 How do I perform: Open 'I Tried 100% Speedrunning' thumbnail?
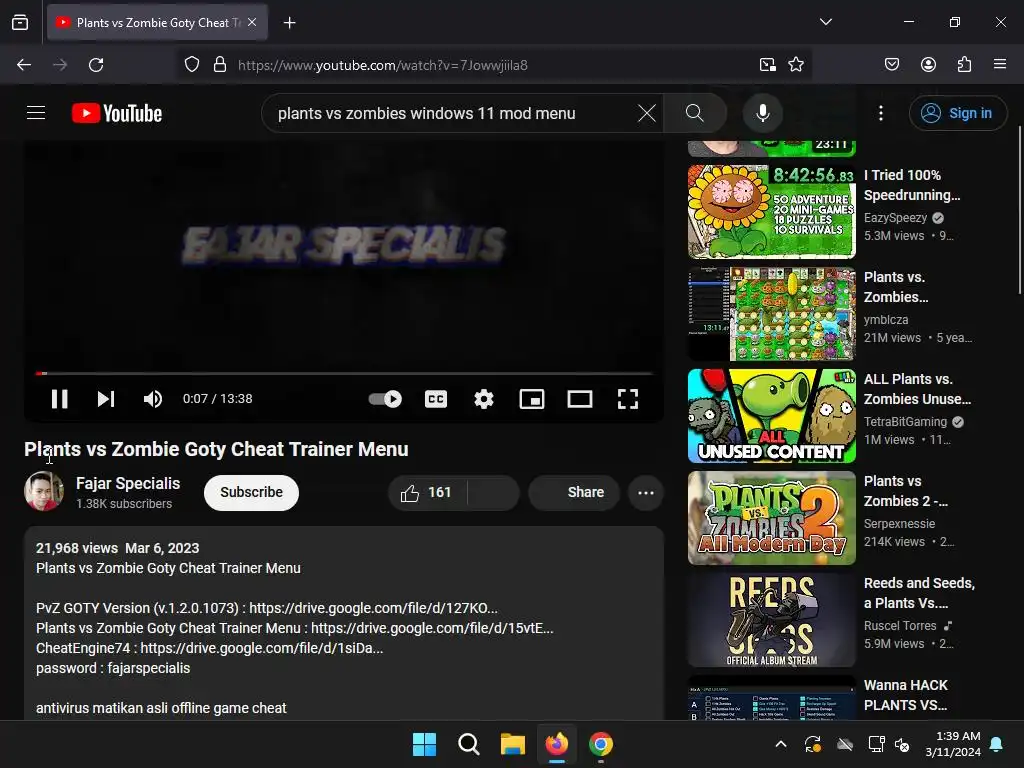tap(772, 212)
